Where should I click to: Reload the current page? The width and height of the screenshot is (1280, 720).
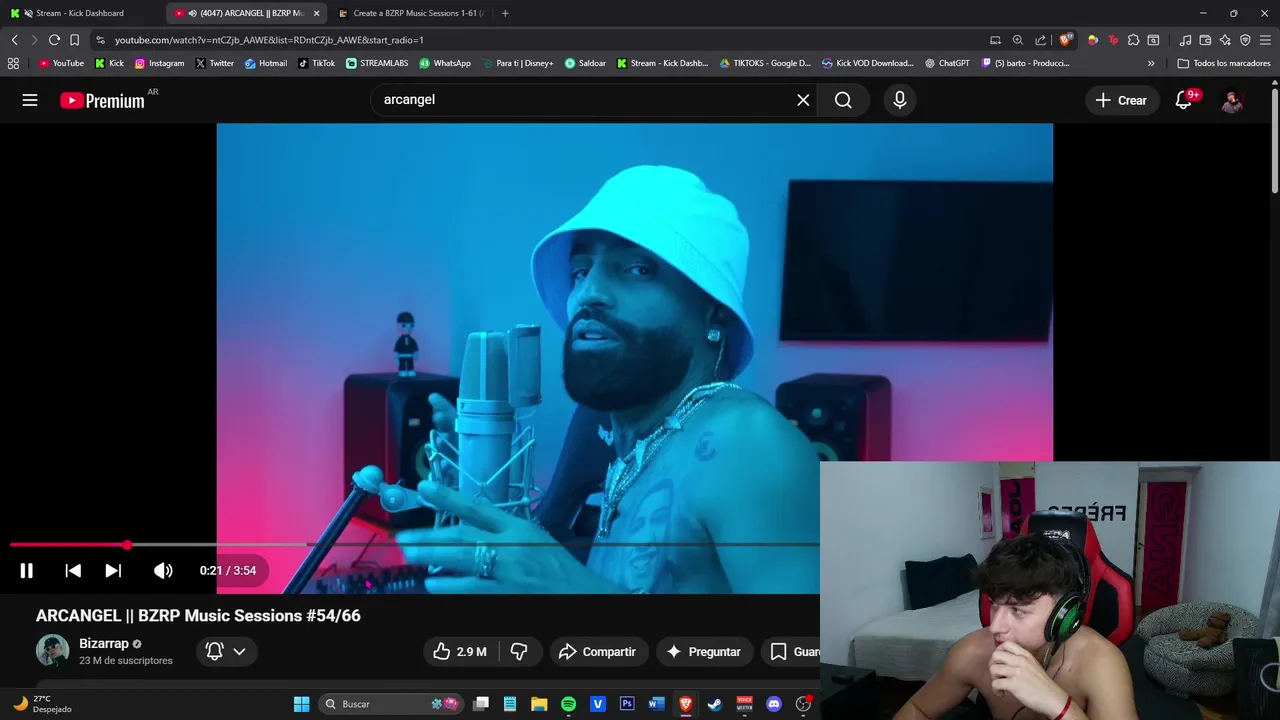54,40
